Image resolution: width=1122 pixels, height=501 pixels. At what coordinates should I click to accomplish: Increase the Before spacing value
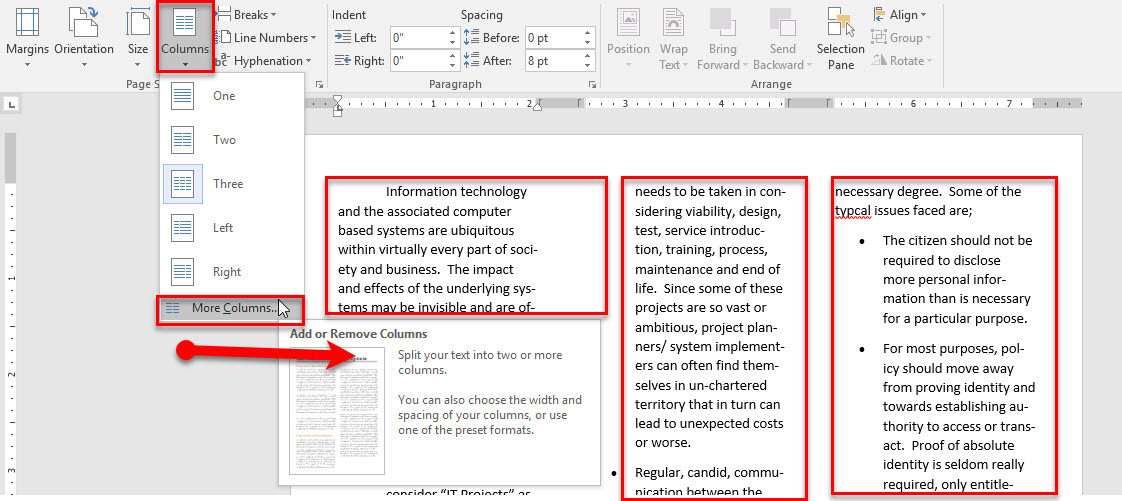coord(589,33)
